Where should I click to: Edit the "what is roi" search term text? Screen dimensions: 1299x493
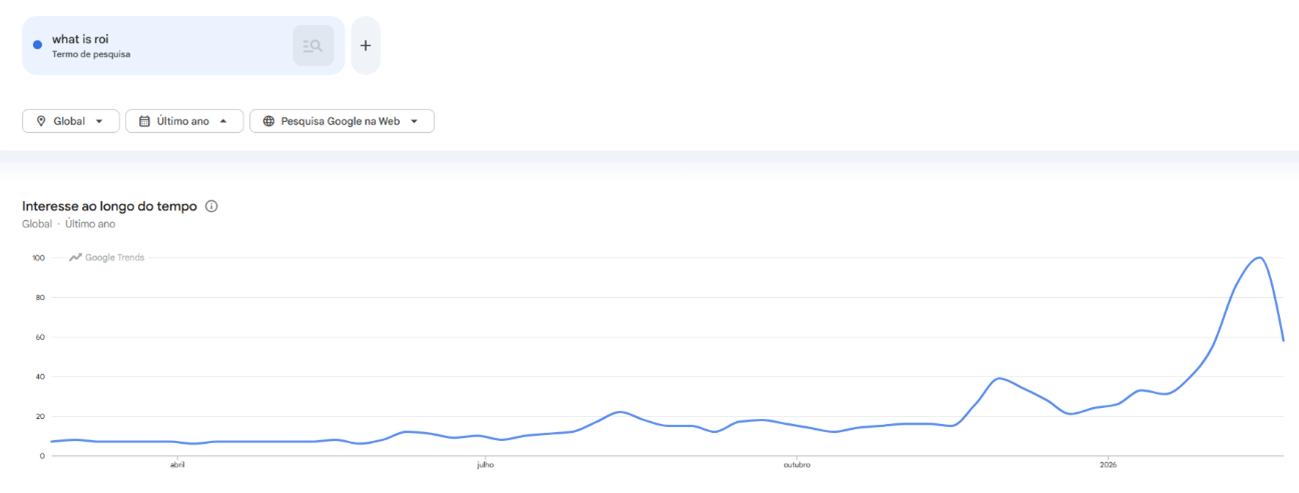click(x=80, y=39)
